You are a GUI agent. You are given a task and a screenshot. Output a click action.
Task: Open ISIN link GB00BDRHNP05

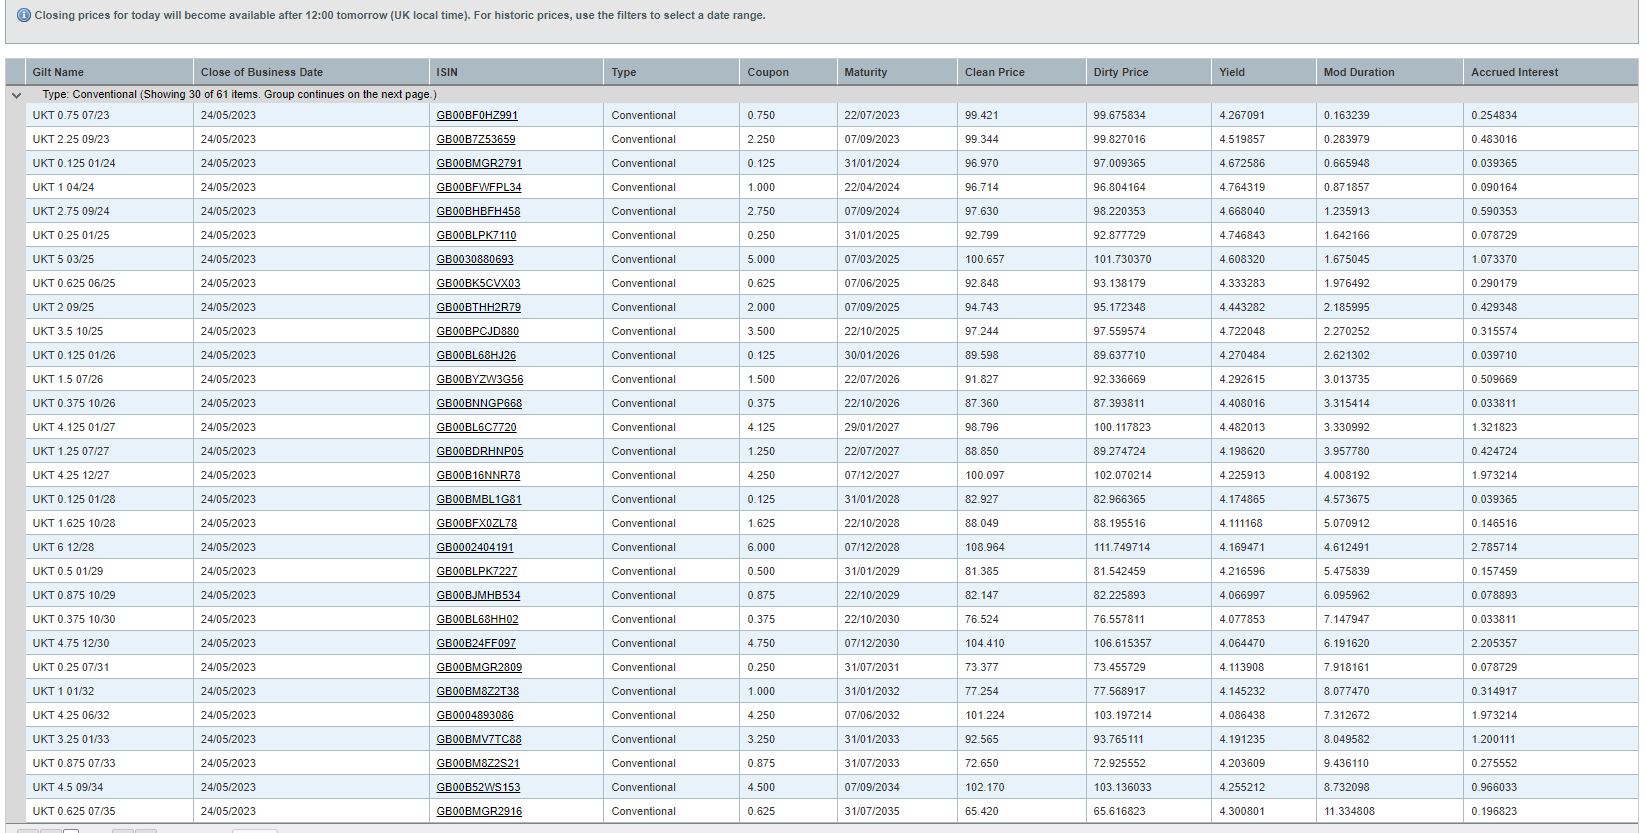tap(480, 451)
